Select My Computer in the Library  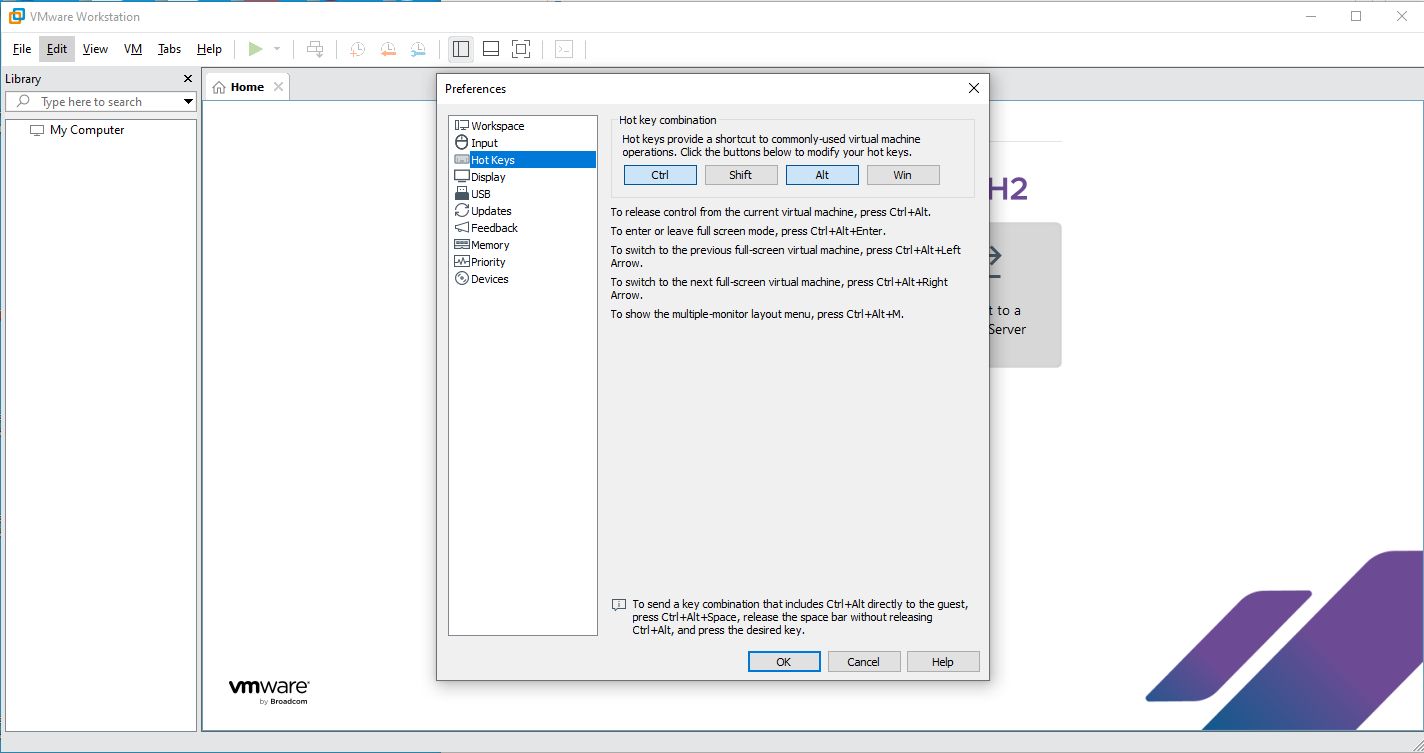tap(87, 130)
